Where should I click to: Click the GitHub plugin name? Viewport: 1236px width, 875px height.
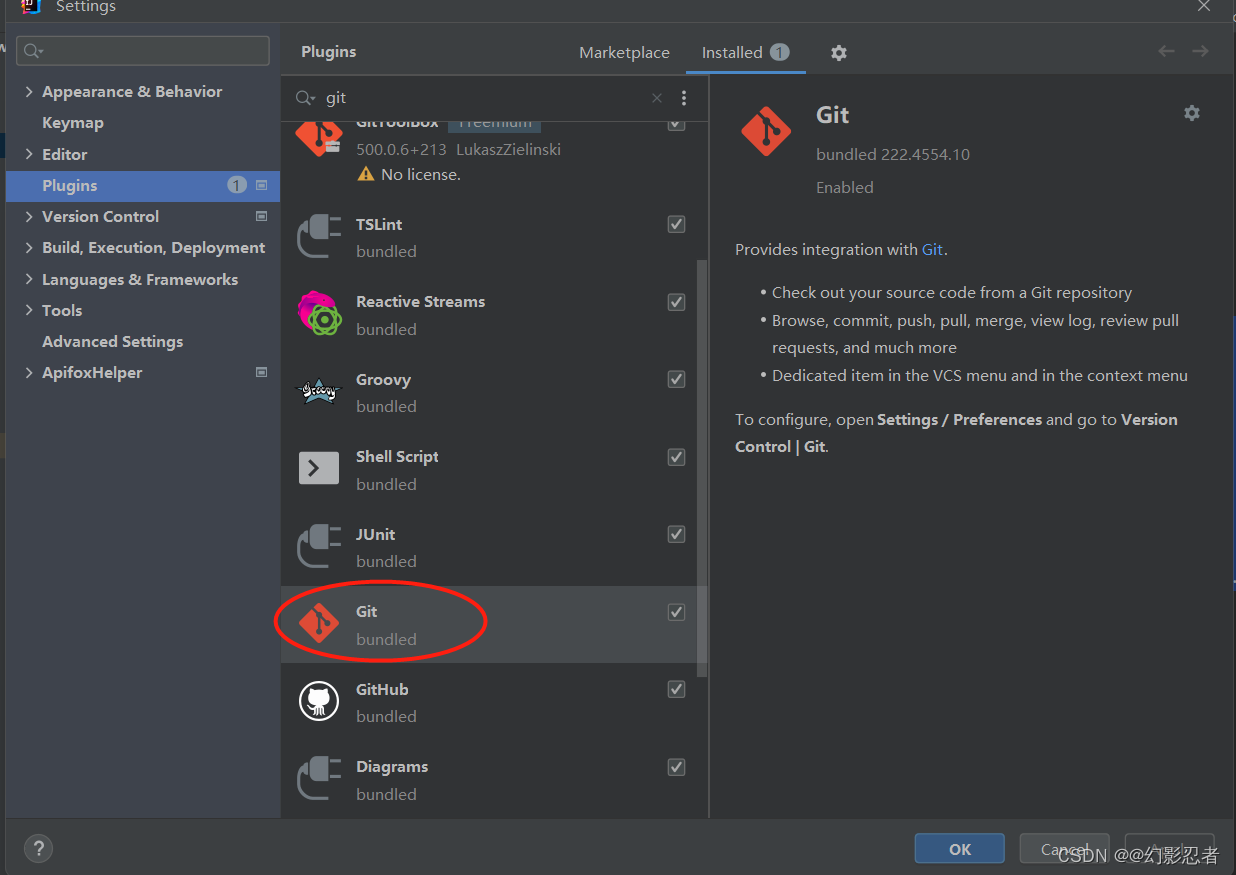(x=382, y=689)
